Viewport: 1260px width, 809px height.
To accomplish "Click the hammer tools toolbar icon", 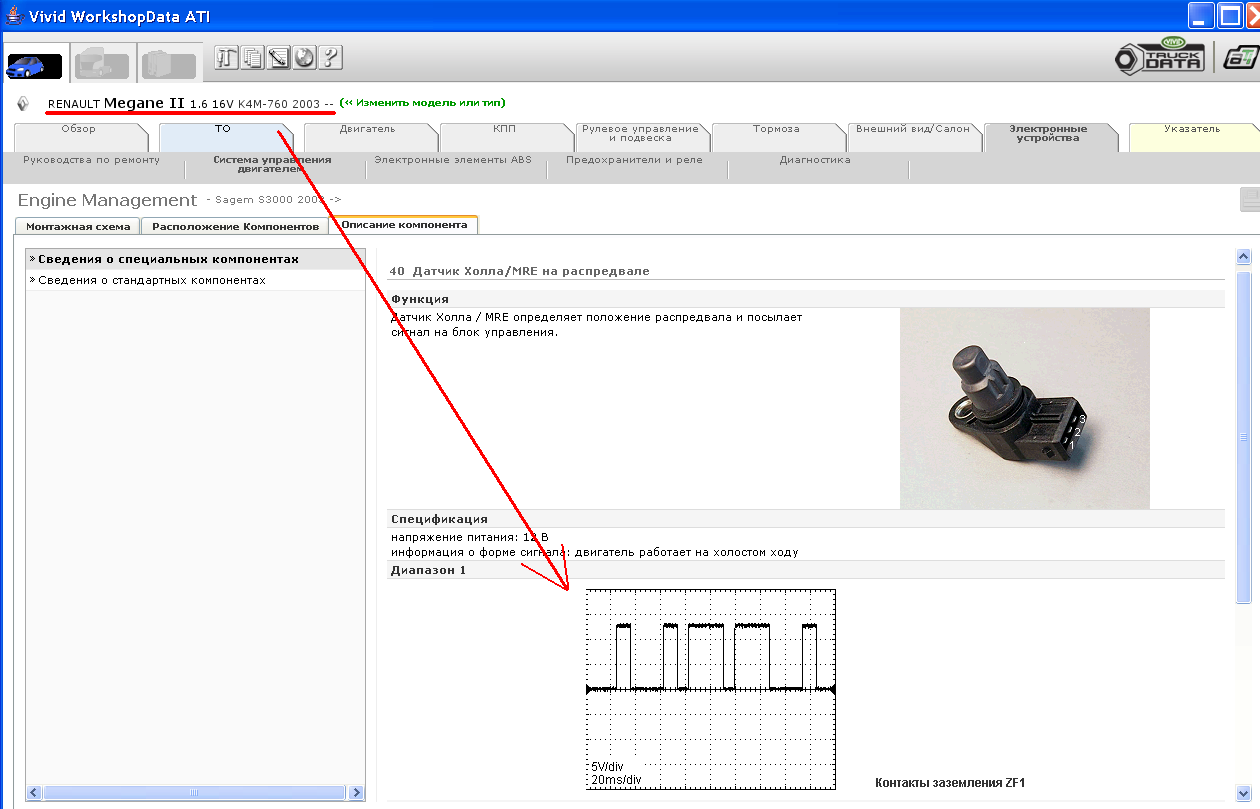I will click(226, 58).
